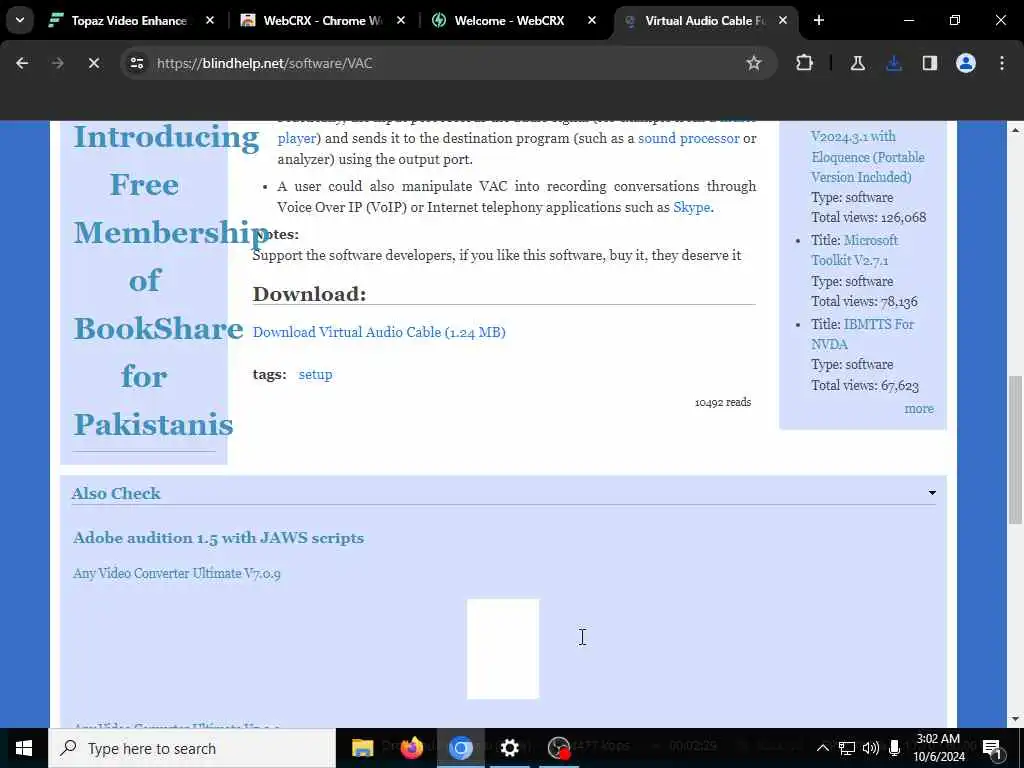Open Download Virtual Audio Cable (1.24 MB) link
The image size is (1024, 768).
click(x=379, y=332)
